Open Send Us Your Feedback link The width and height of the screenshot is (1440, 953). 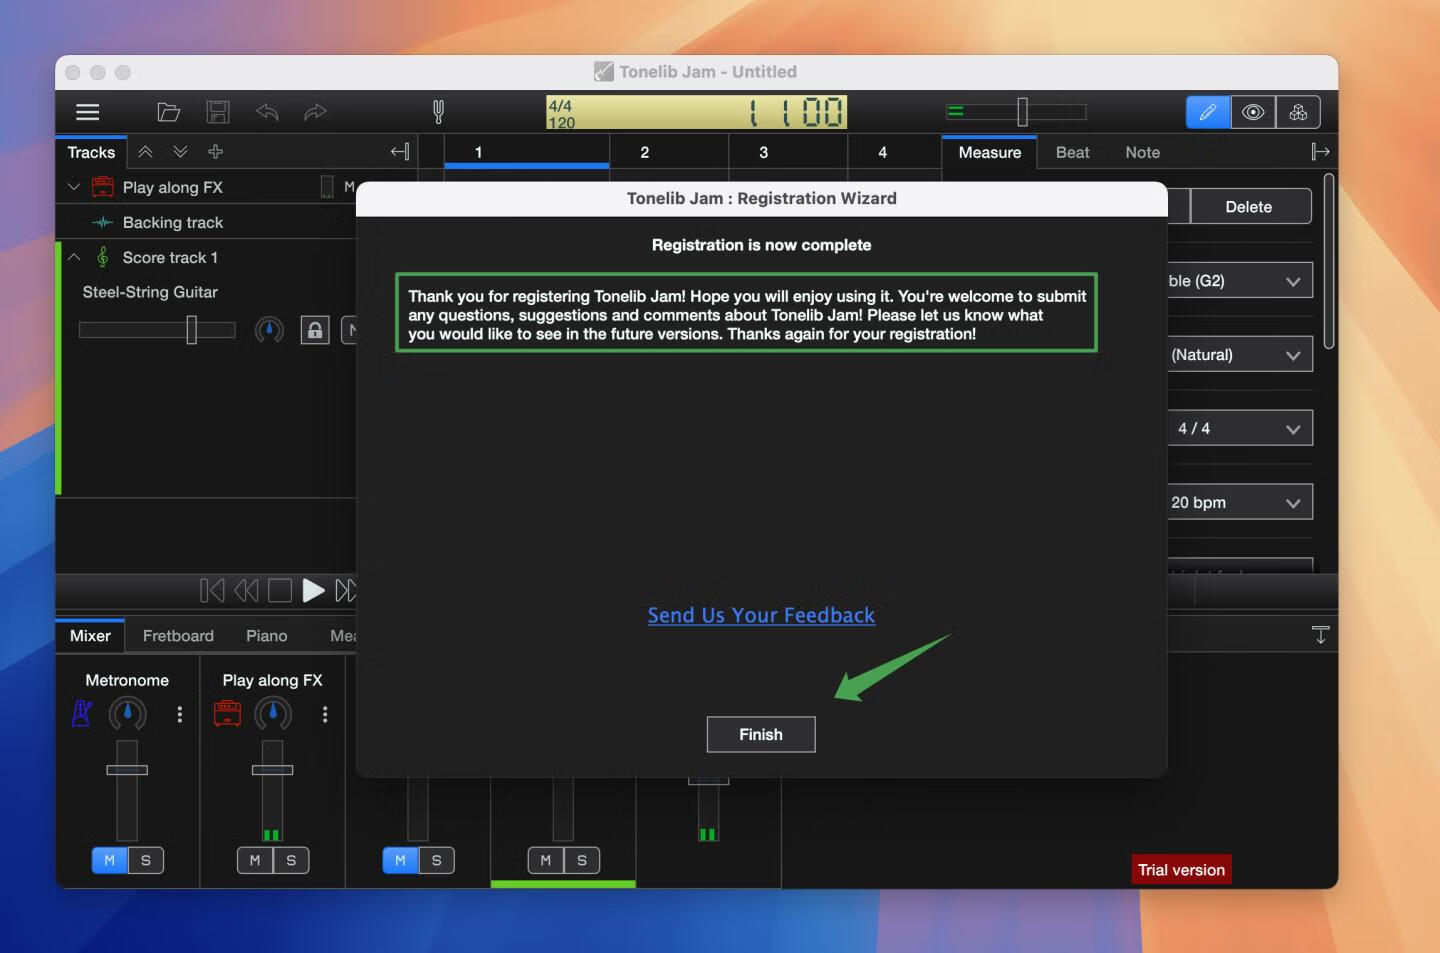click(x=761, y=615)
